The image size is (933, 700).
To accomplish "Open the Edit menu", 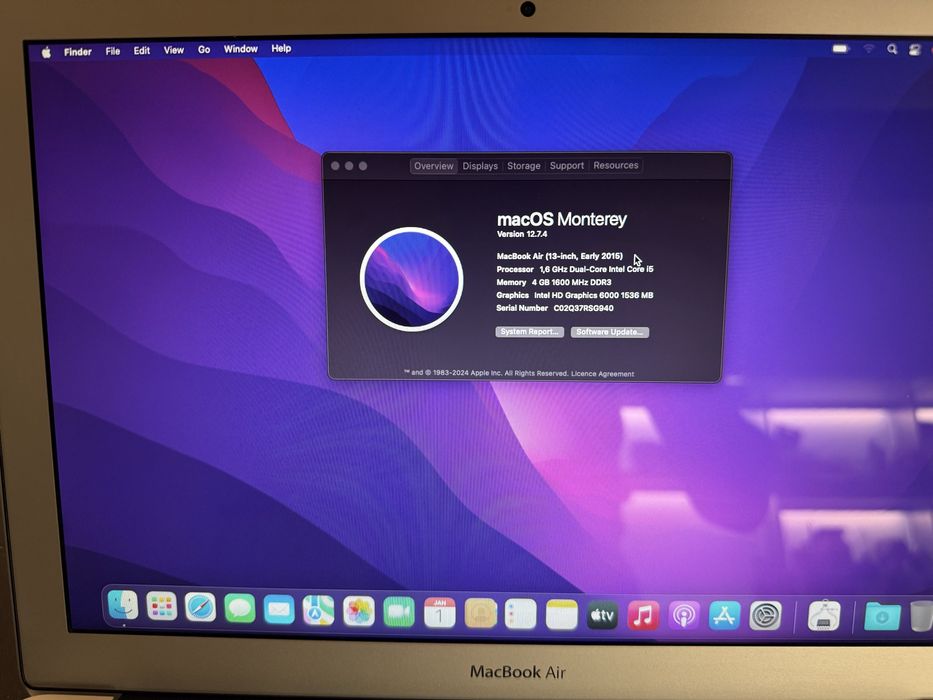I will 142,51.
